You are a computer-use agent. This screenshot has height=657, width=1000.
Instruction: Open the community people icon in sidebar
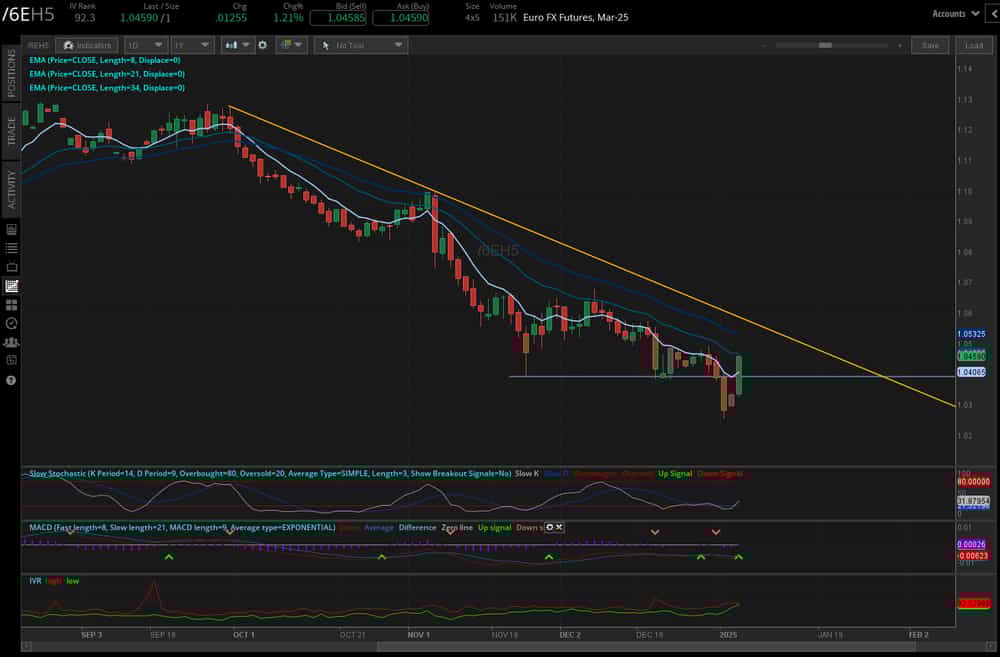pos(13,342)
